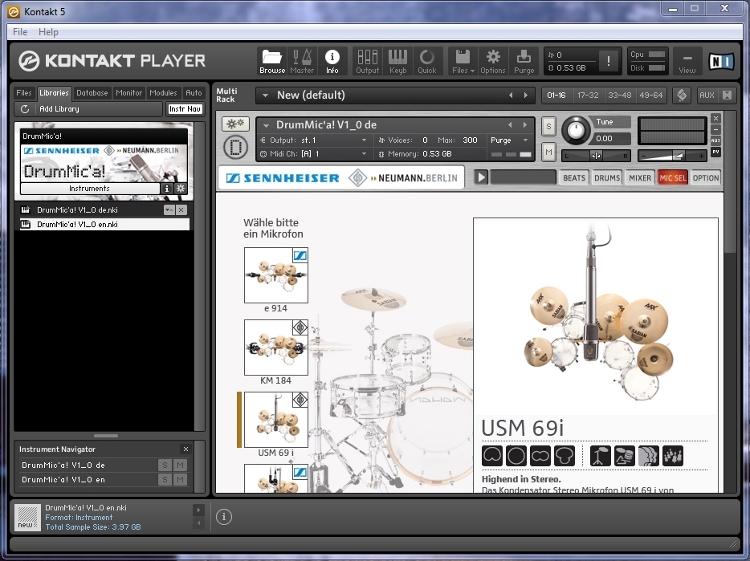Minimize the rack via View button
Viewport: 750px width, 561px height.
[x=687, y=61]
